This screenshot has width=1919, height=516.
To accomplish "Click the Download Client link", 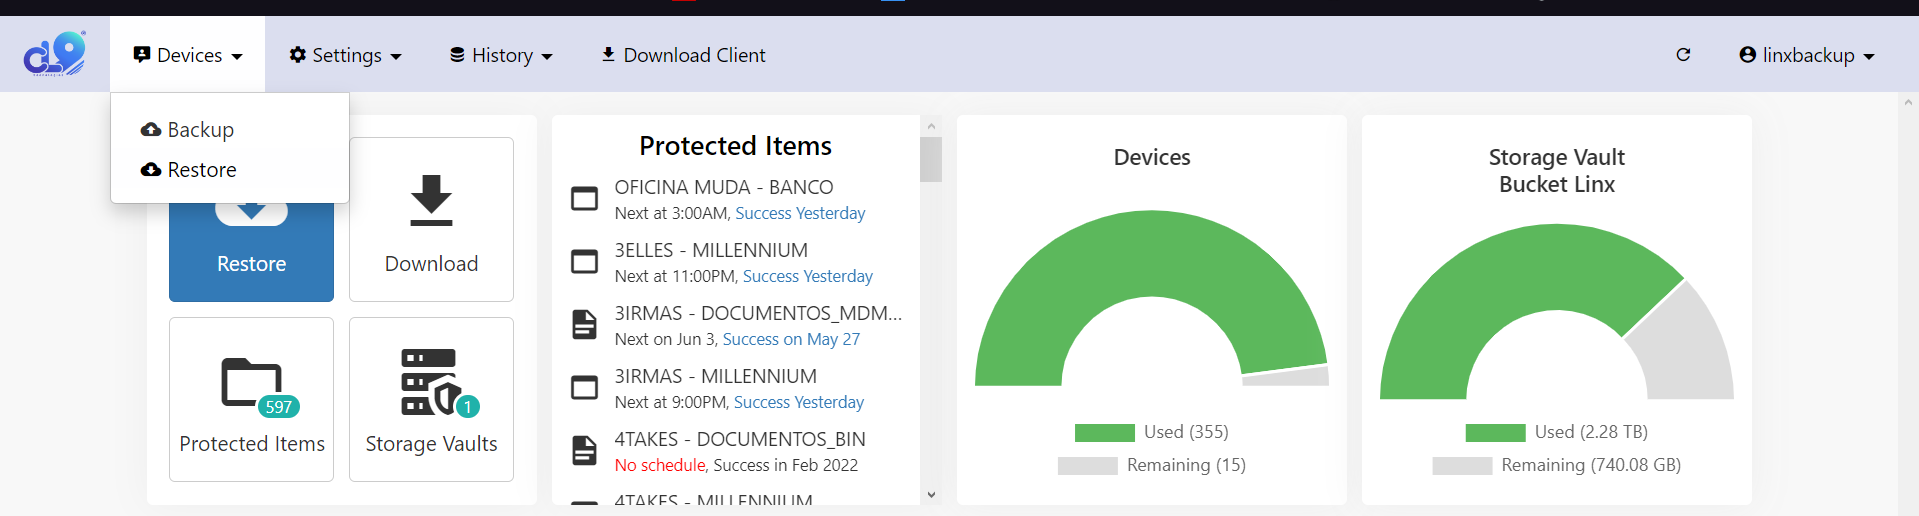I will pos(683,55).
